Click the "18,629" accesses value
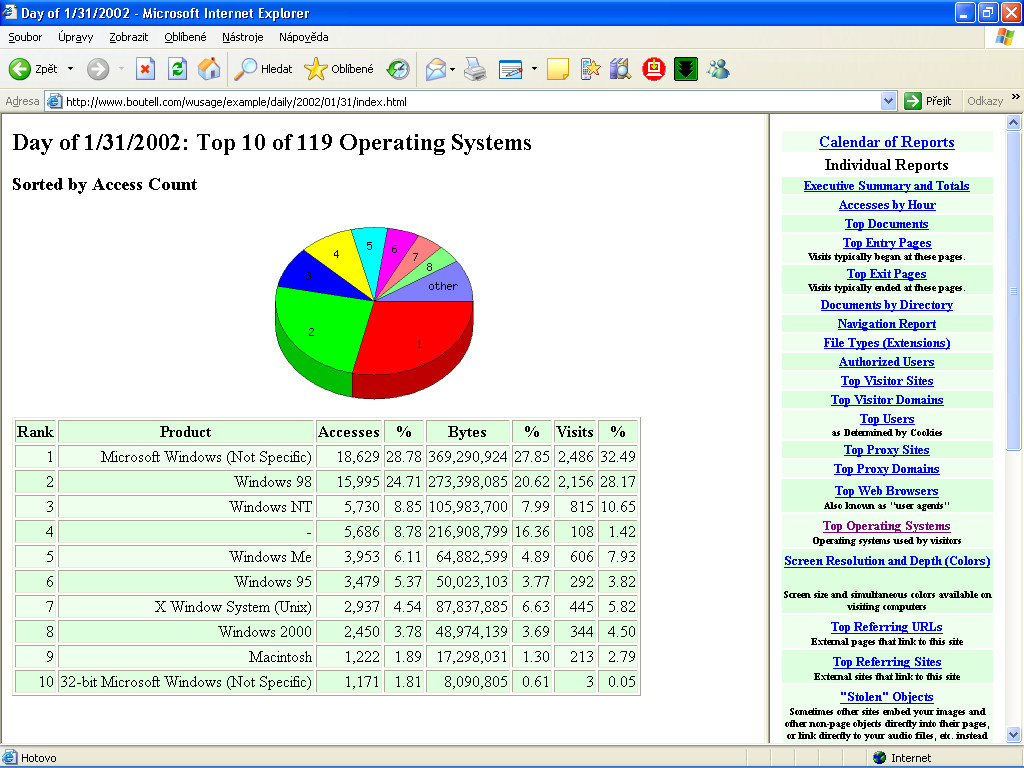 tap(358, 456)
